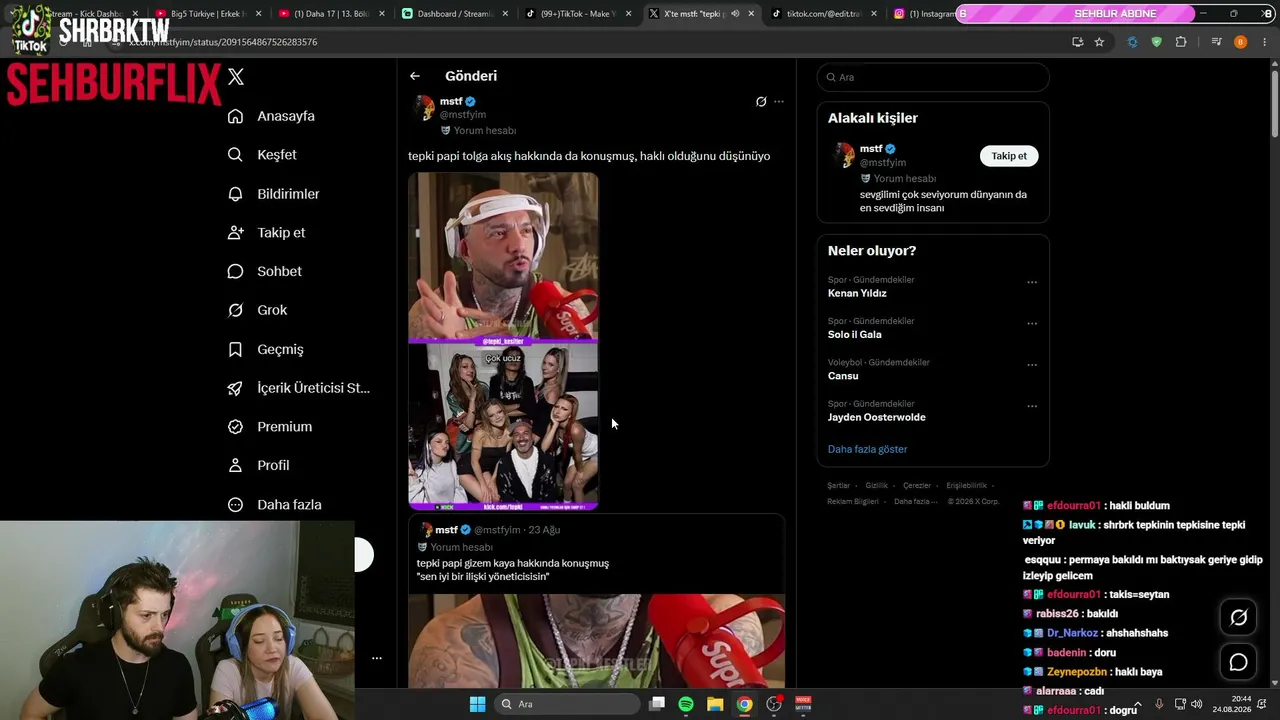Click the X logo in the sidebar

236,77
